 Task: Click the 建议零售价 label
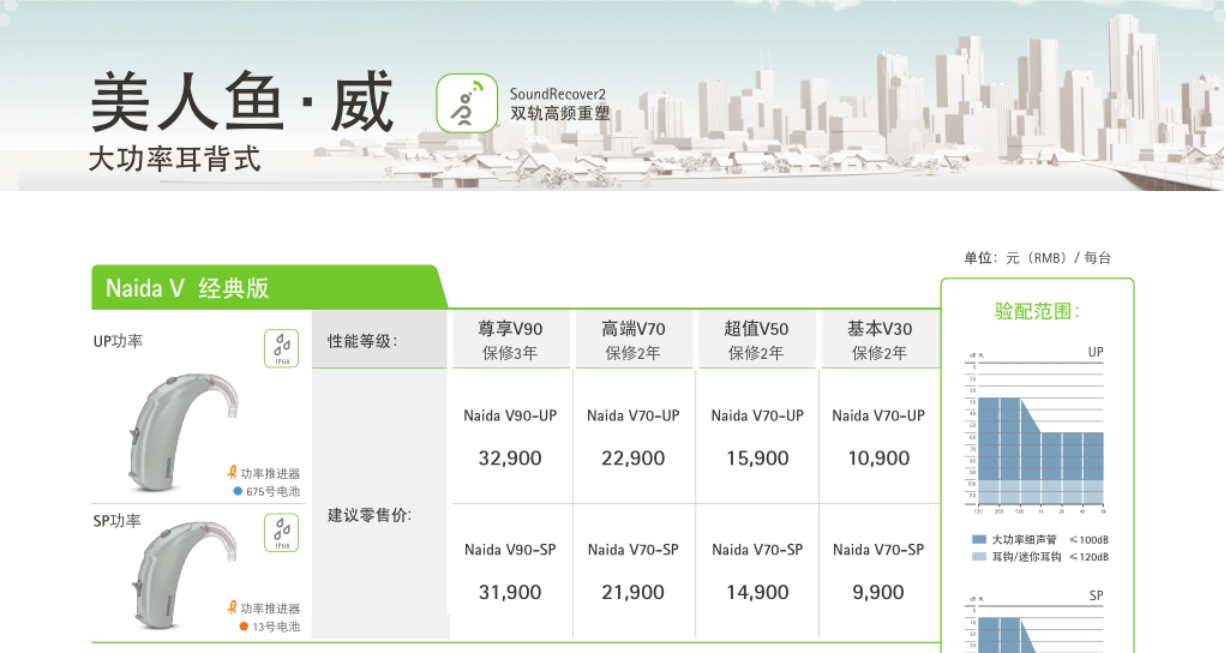pyautogui.click(x=369, y=516)
